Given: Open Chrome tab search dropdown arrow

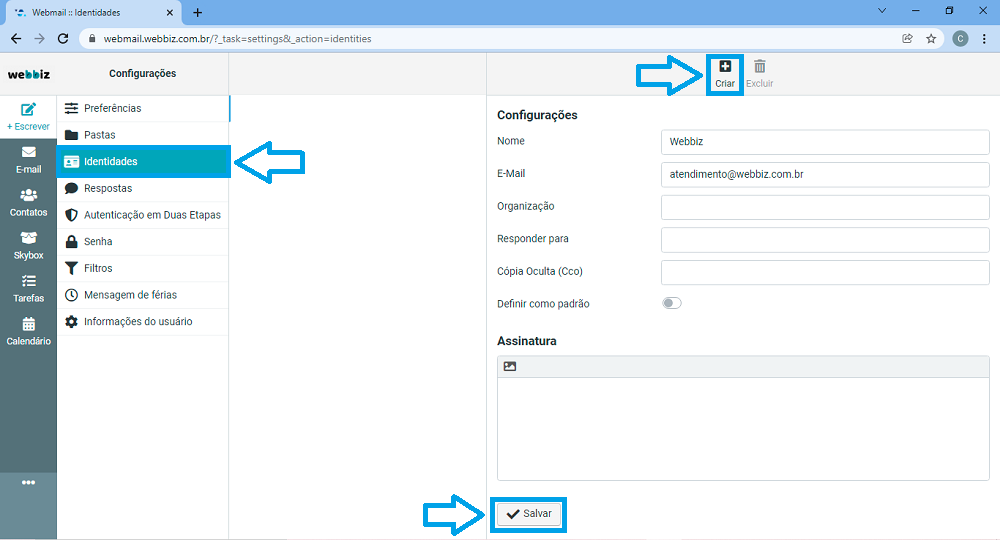Looking at the screenshot, I should [x=883, y=11].
